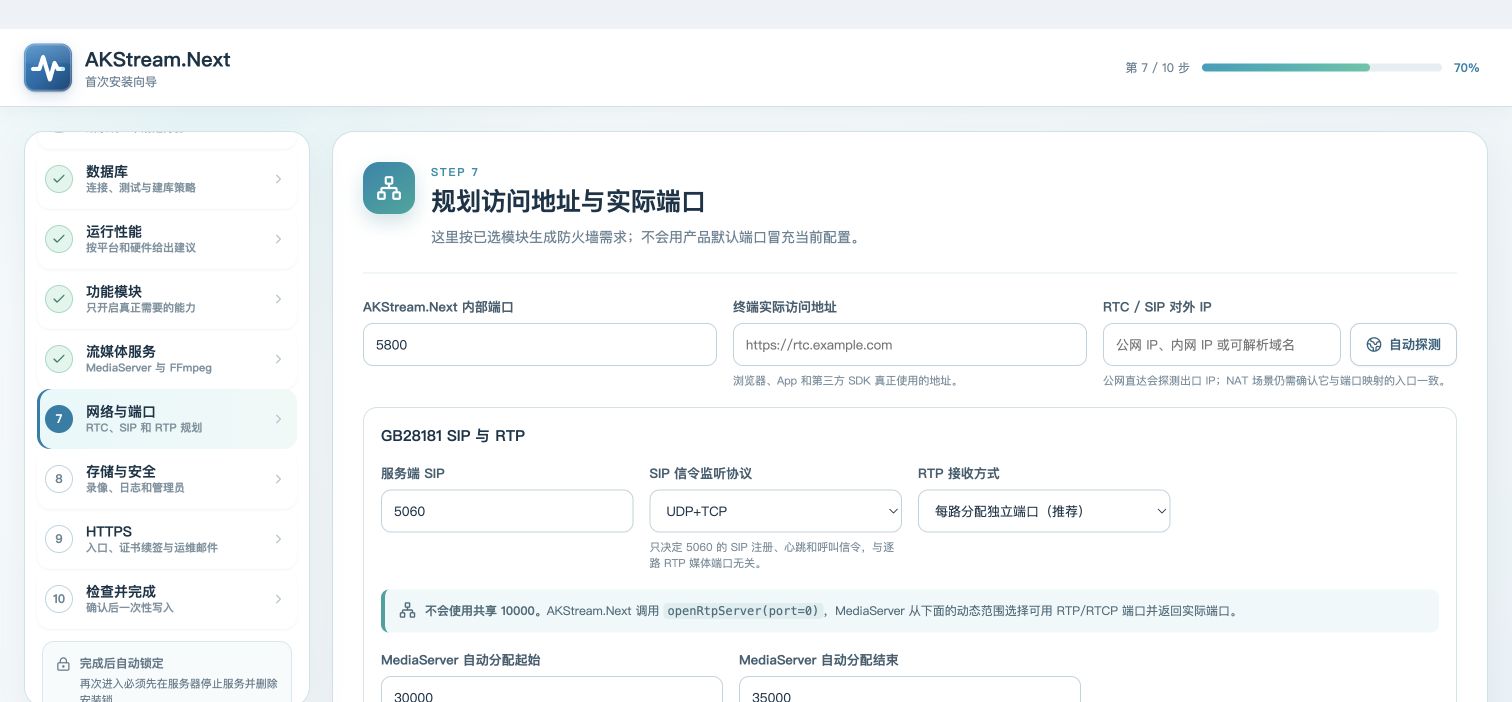
Task: Expand the HTTPS step chevron
Action: pos(278,539)
